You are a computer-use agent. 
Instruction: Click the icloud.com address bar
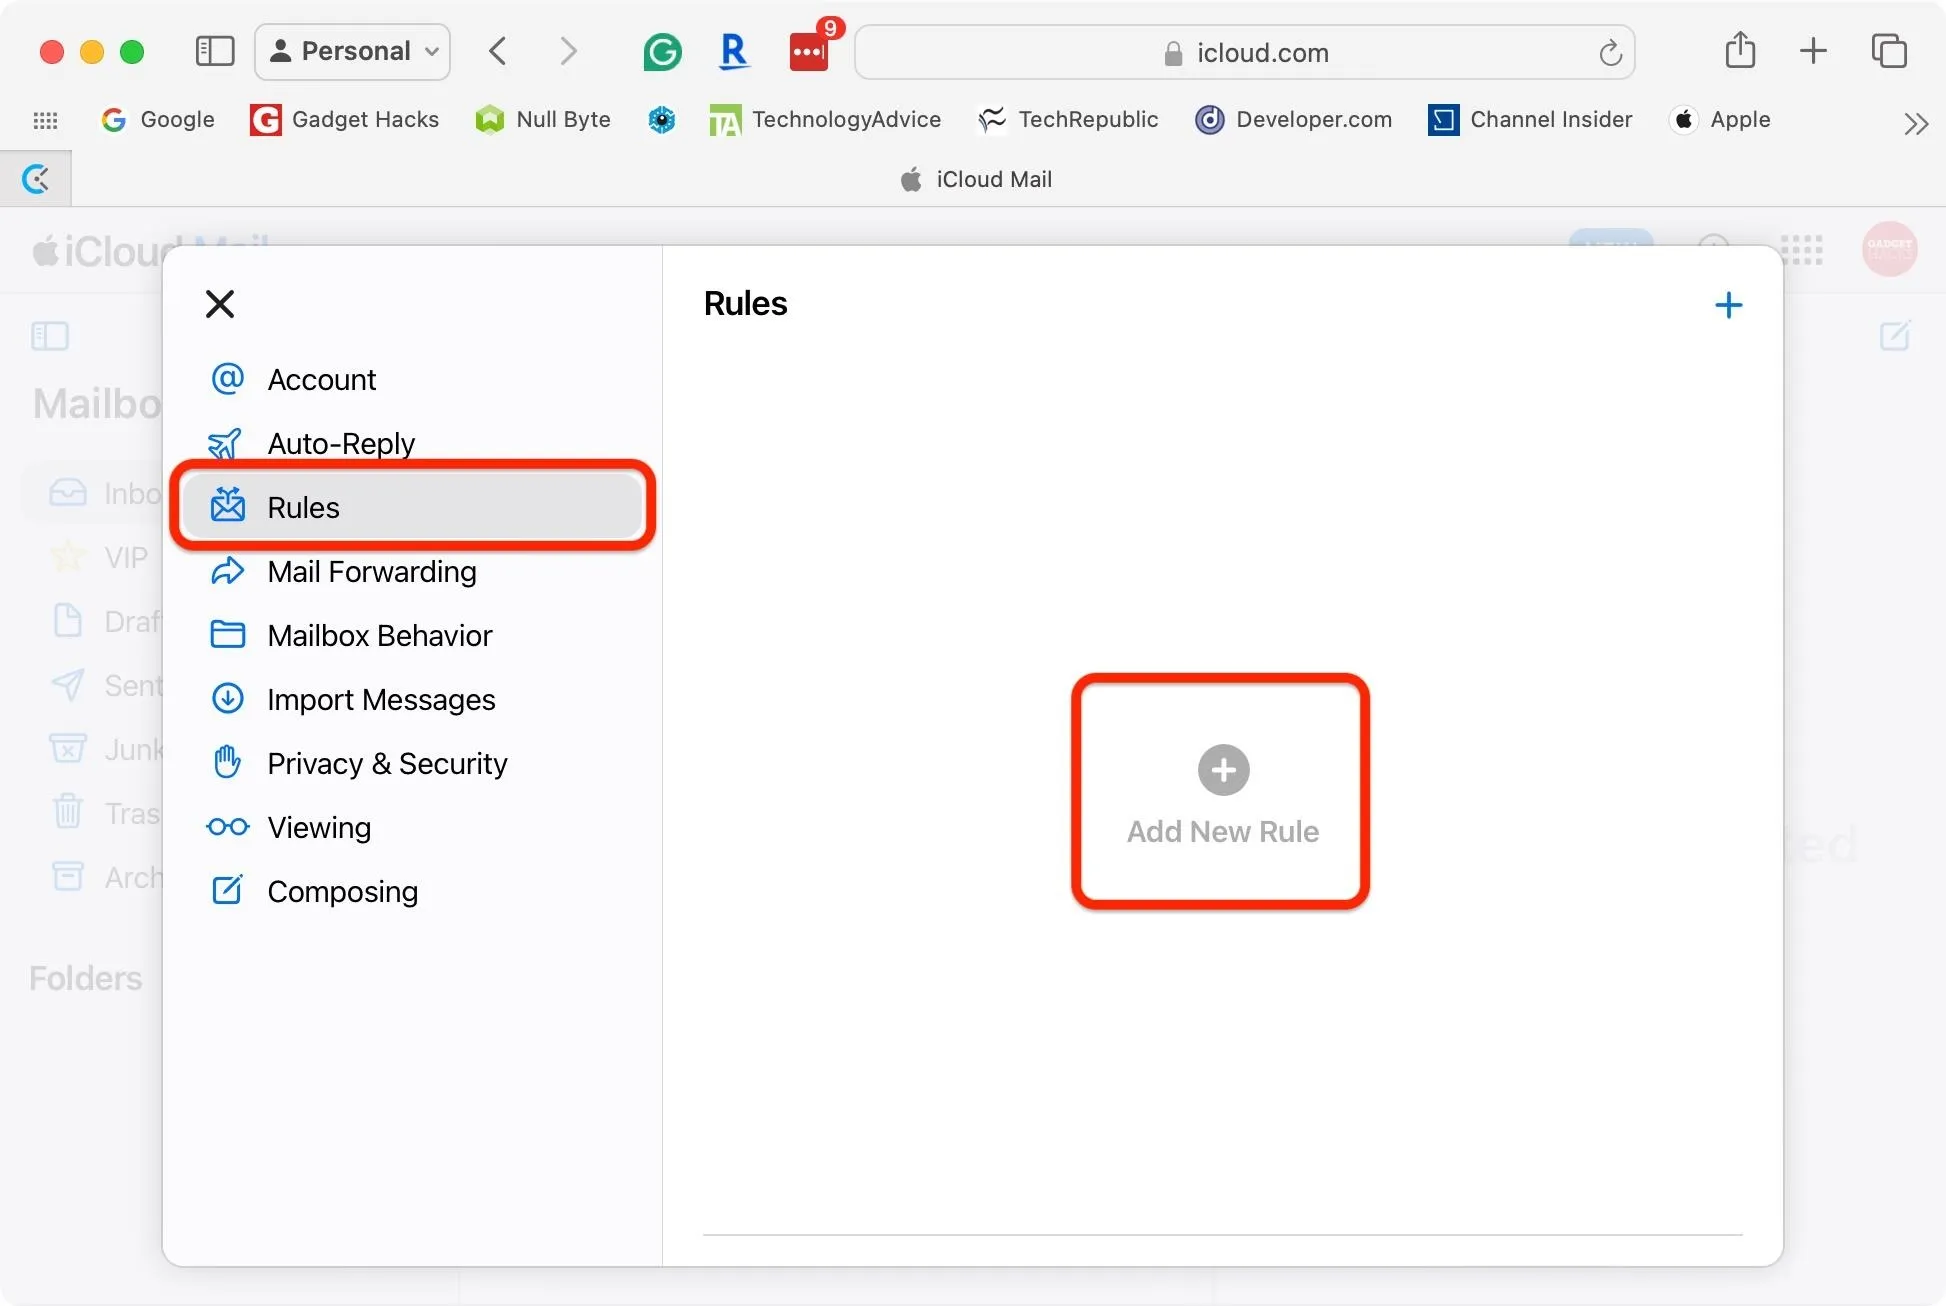pos(1245,52)
